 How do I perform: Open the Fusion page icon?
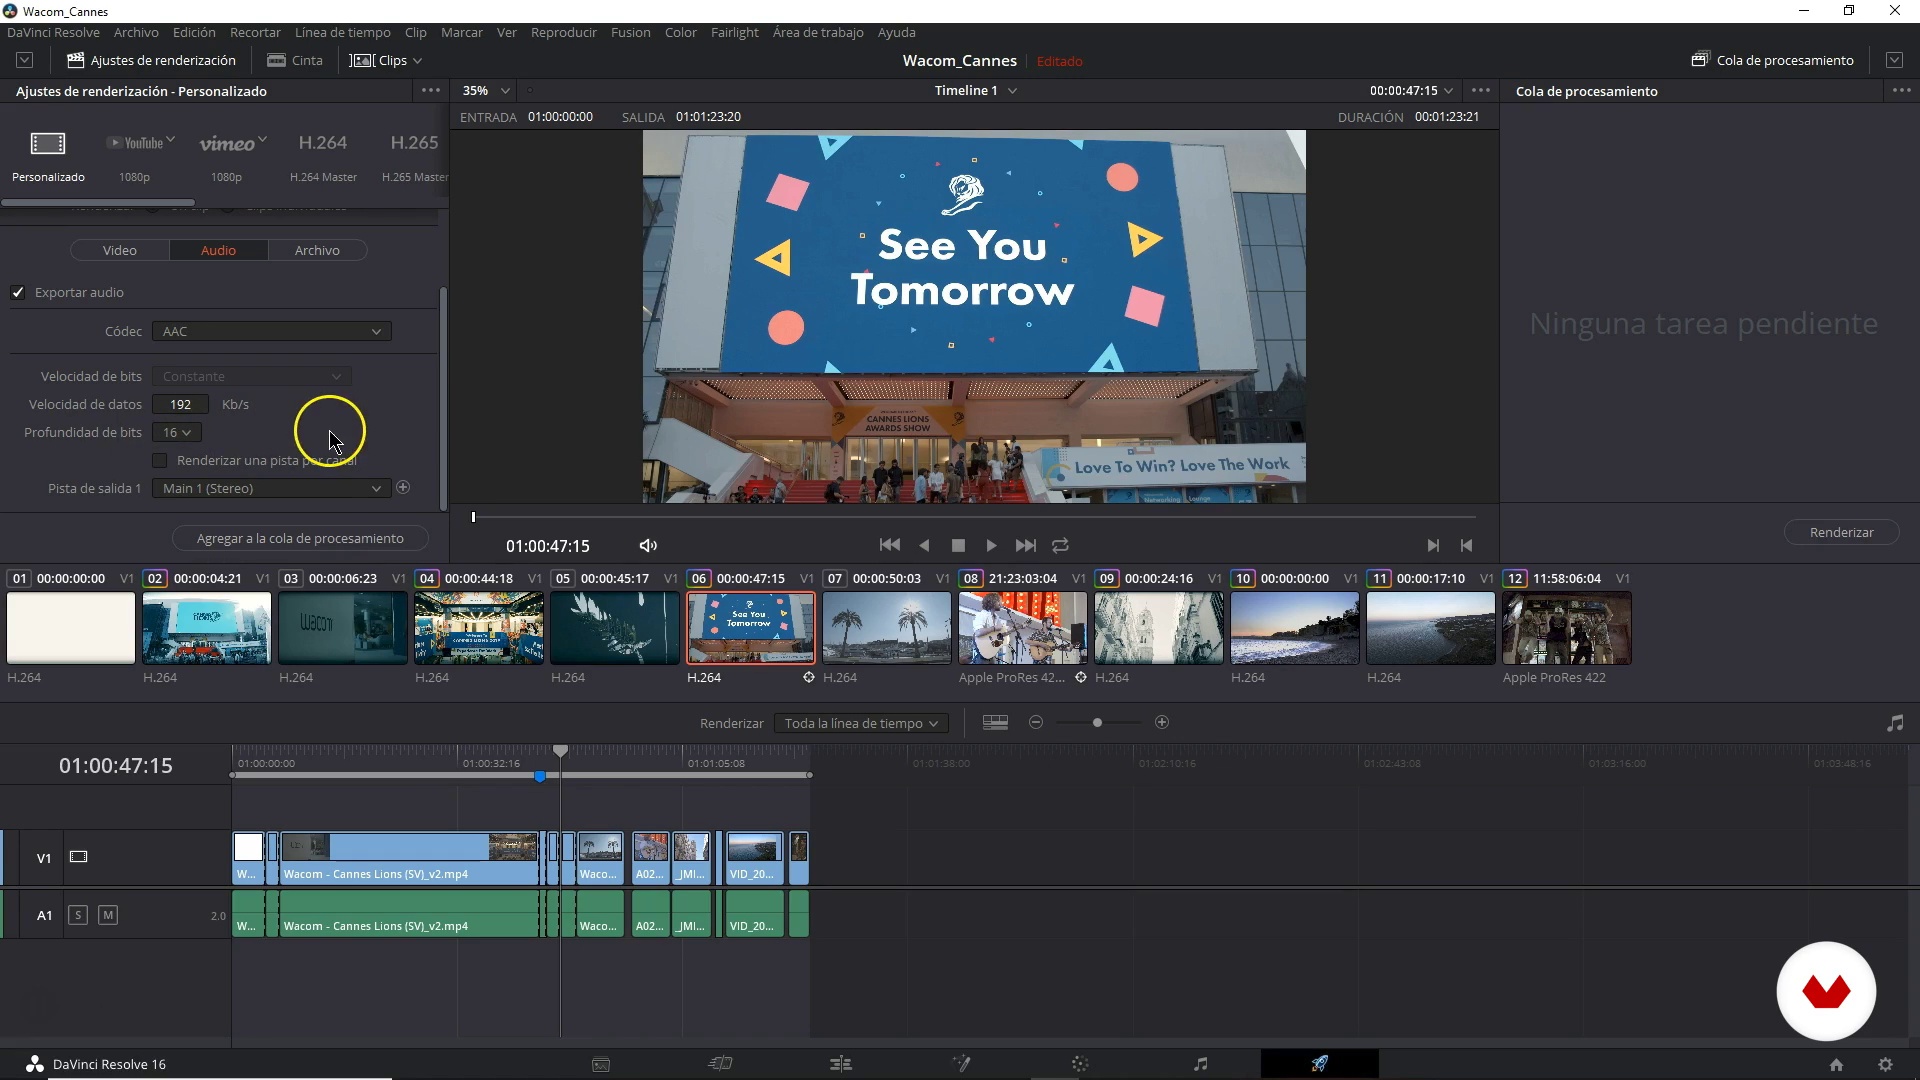click(x=961, y=1064)
